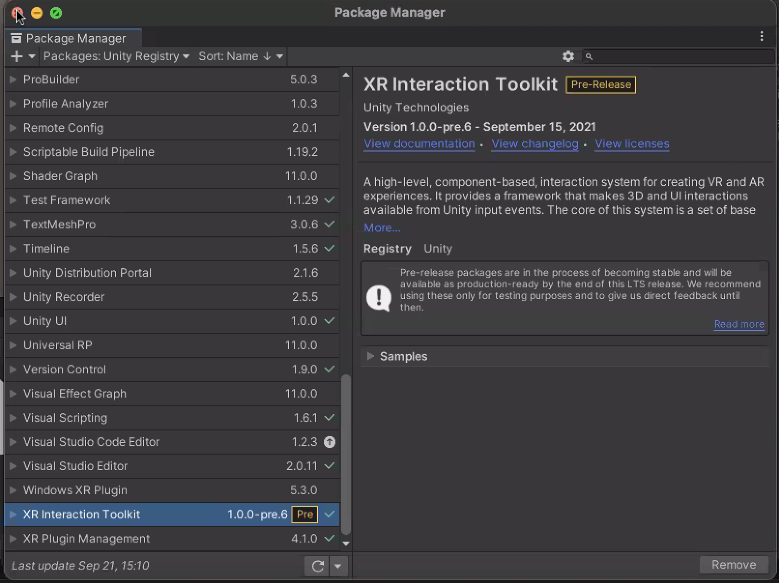
Task: Expand the Samples section
Action: [x=370, y=356]
